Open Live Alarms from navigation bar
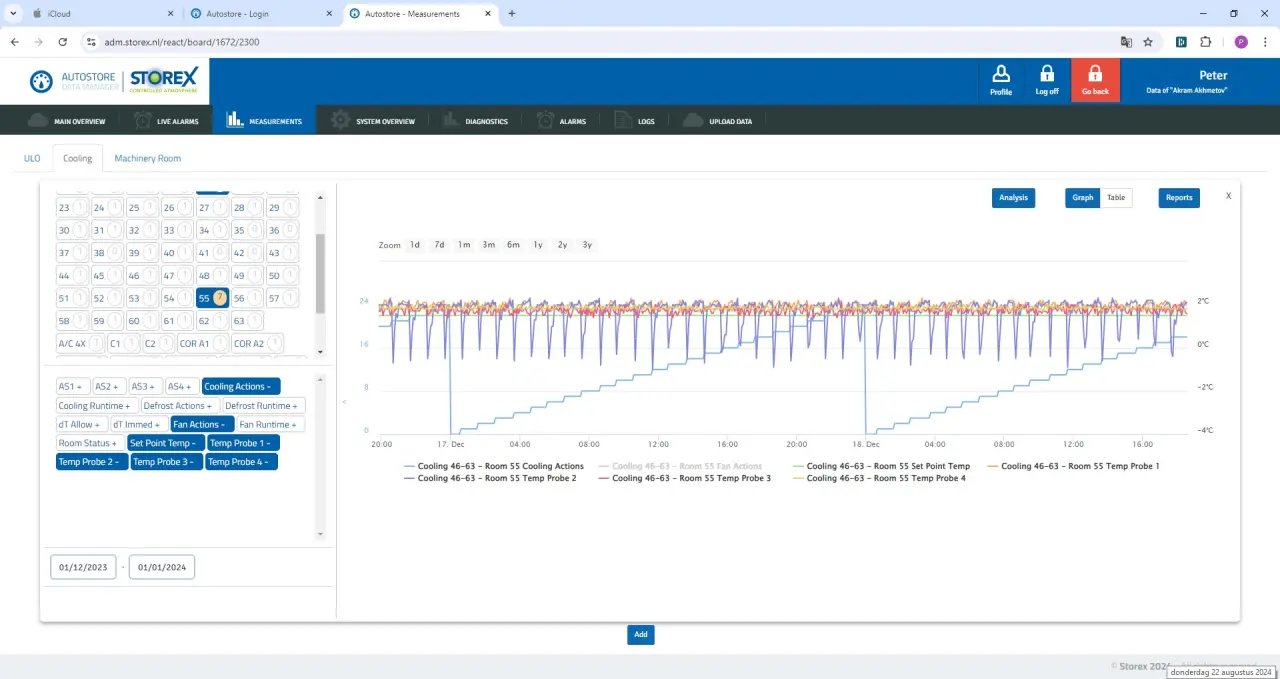The height and width of the screenshot is (679, 1280). [166, 121]
